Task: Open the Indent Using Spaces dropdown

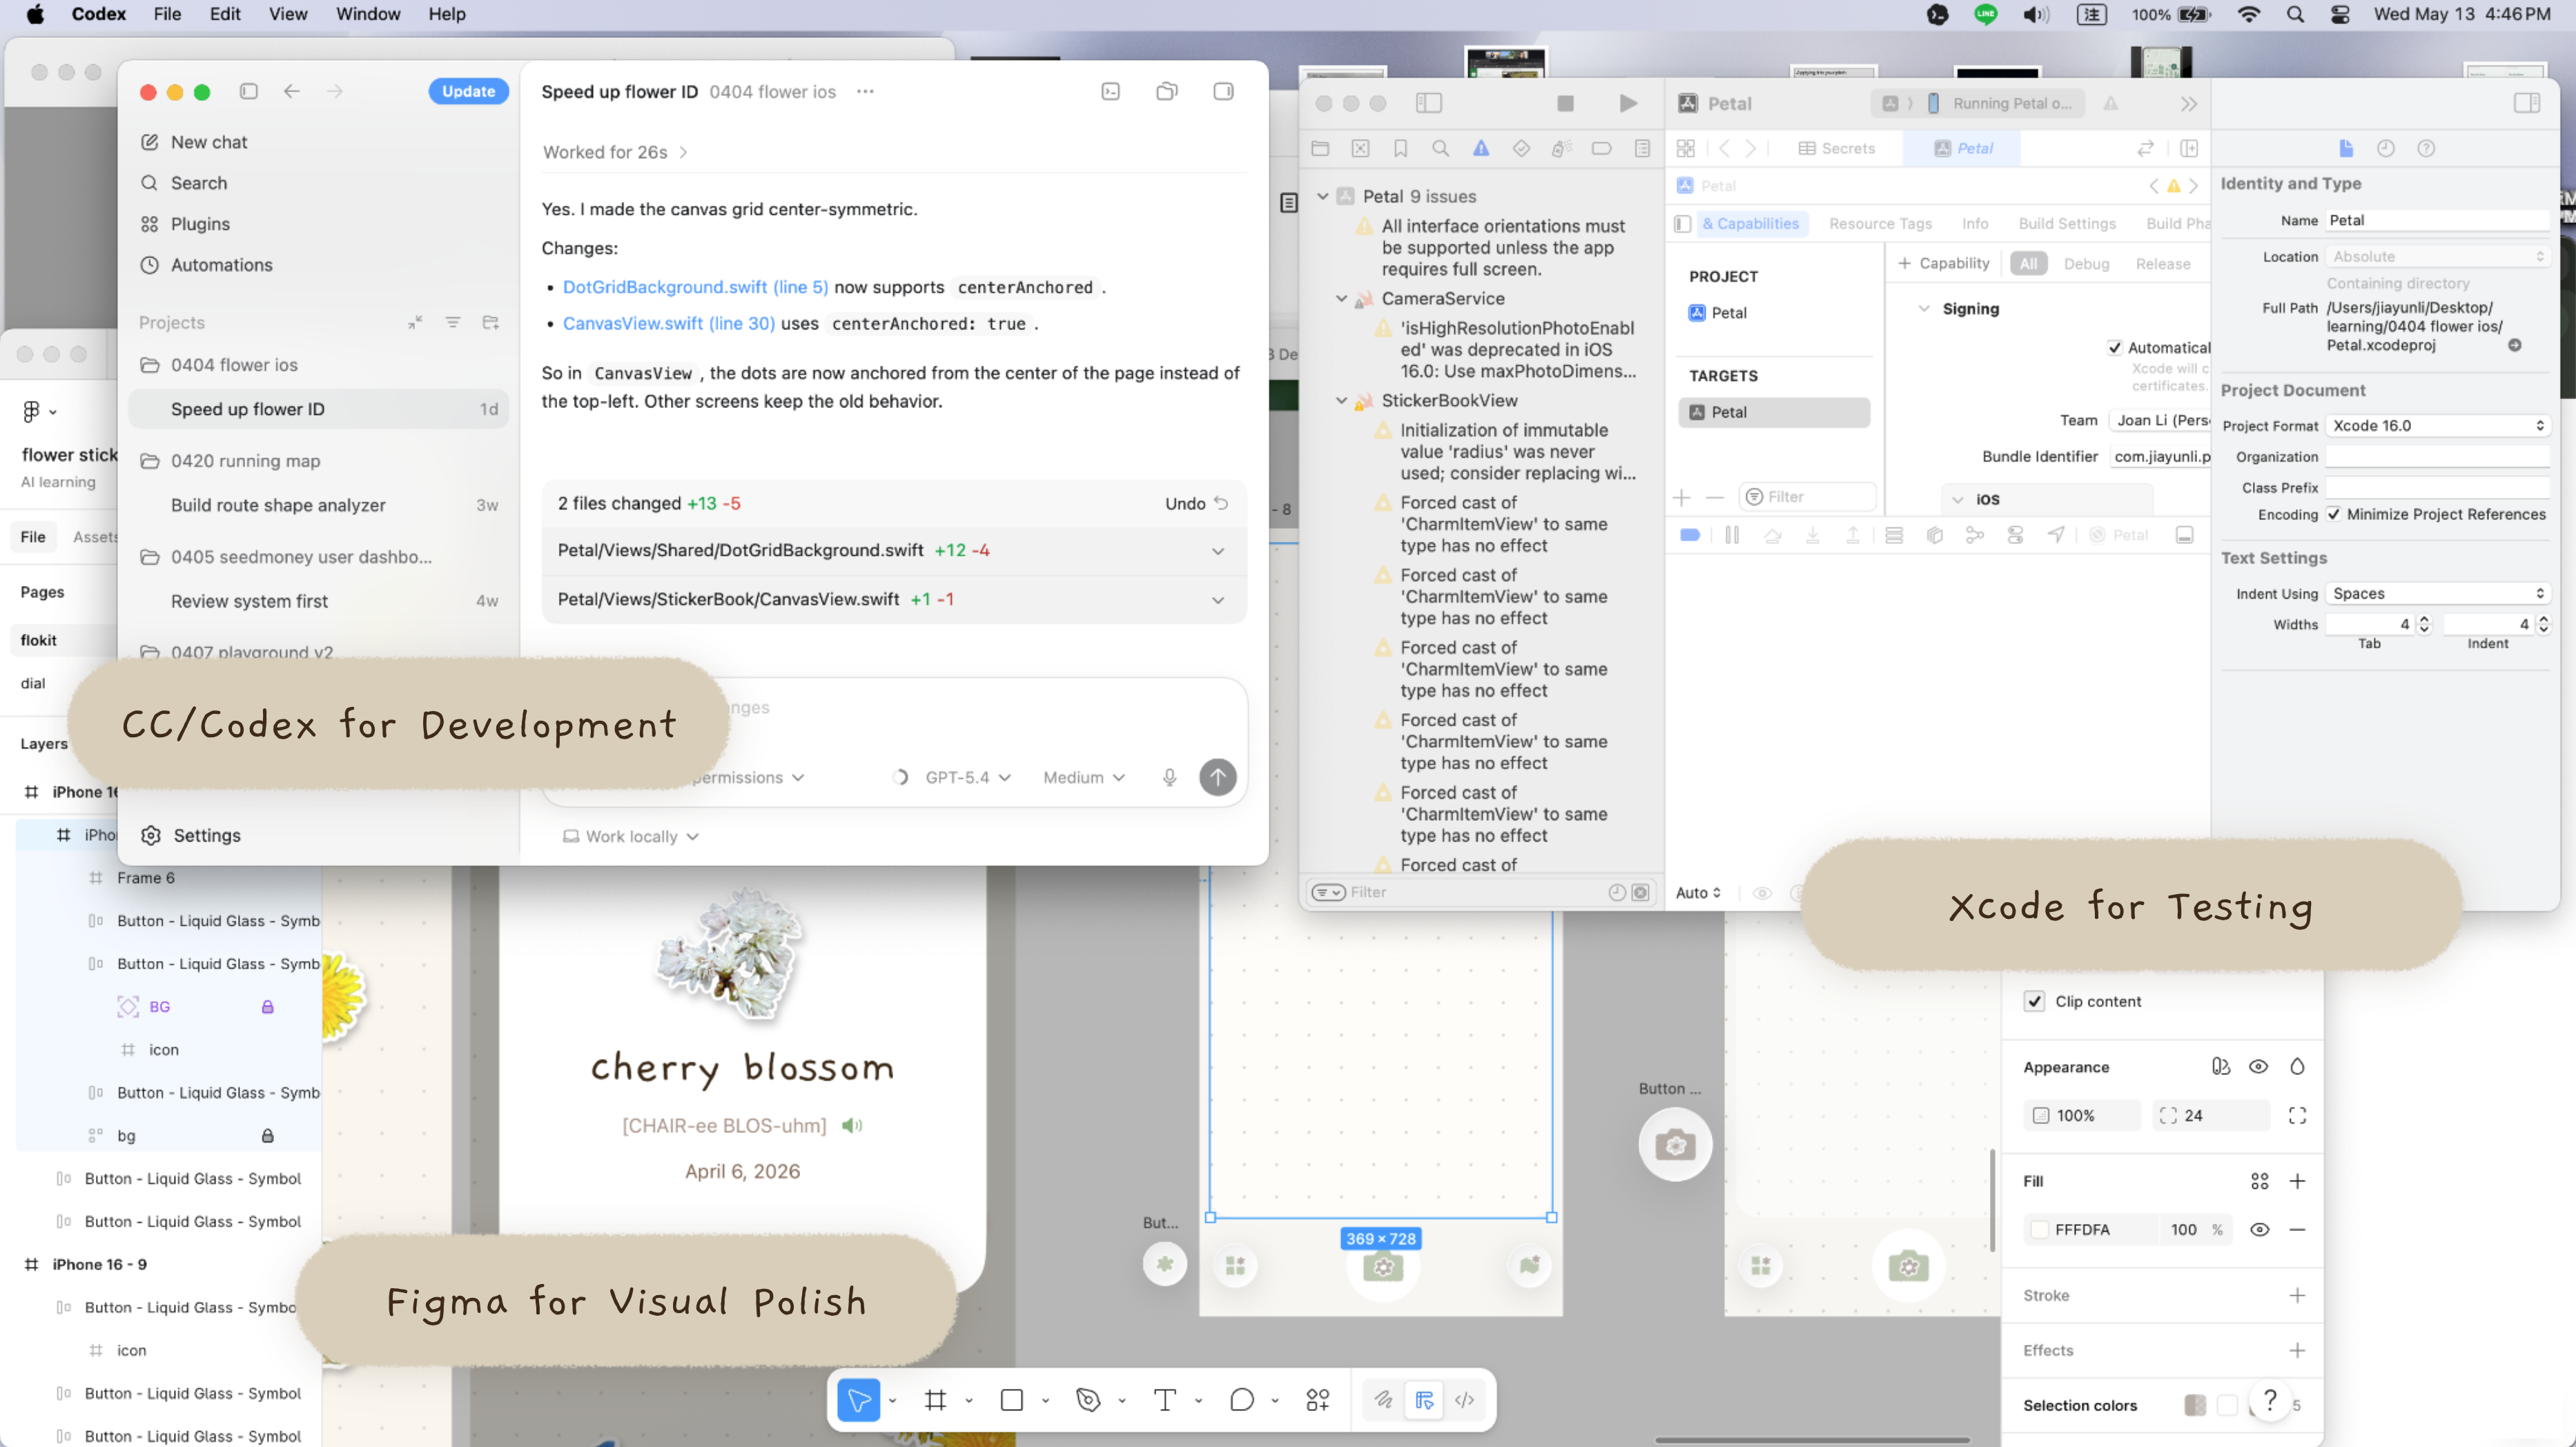Action: click(x=2437, y=593)
